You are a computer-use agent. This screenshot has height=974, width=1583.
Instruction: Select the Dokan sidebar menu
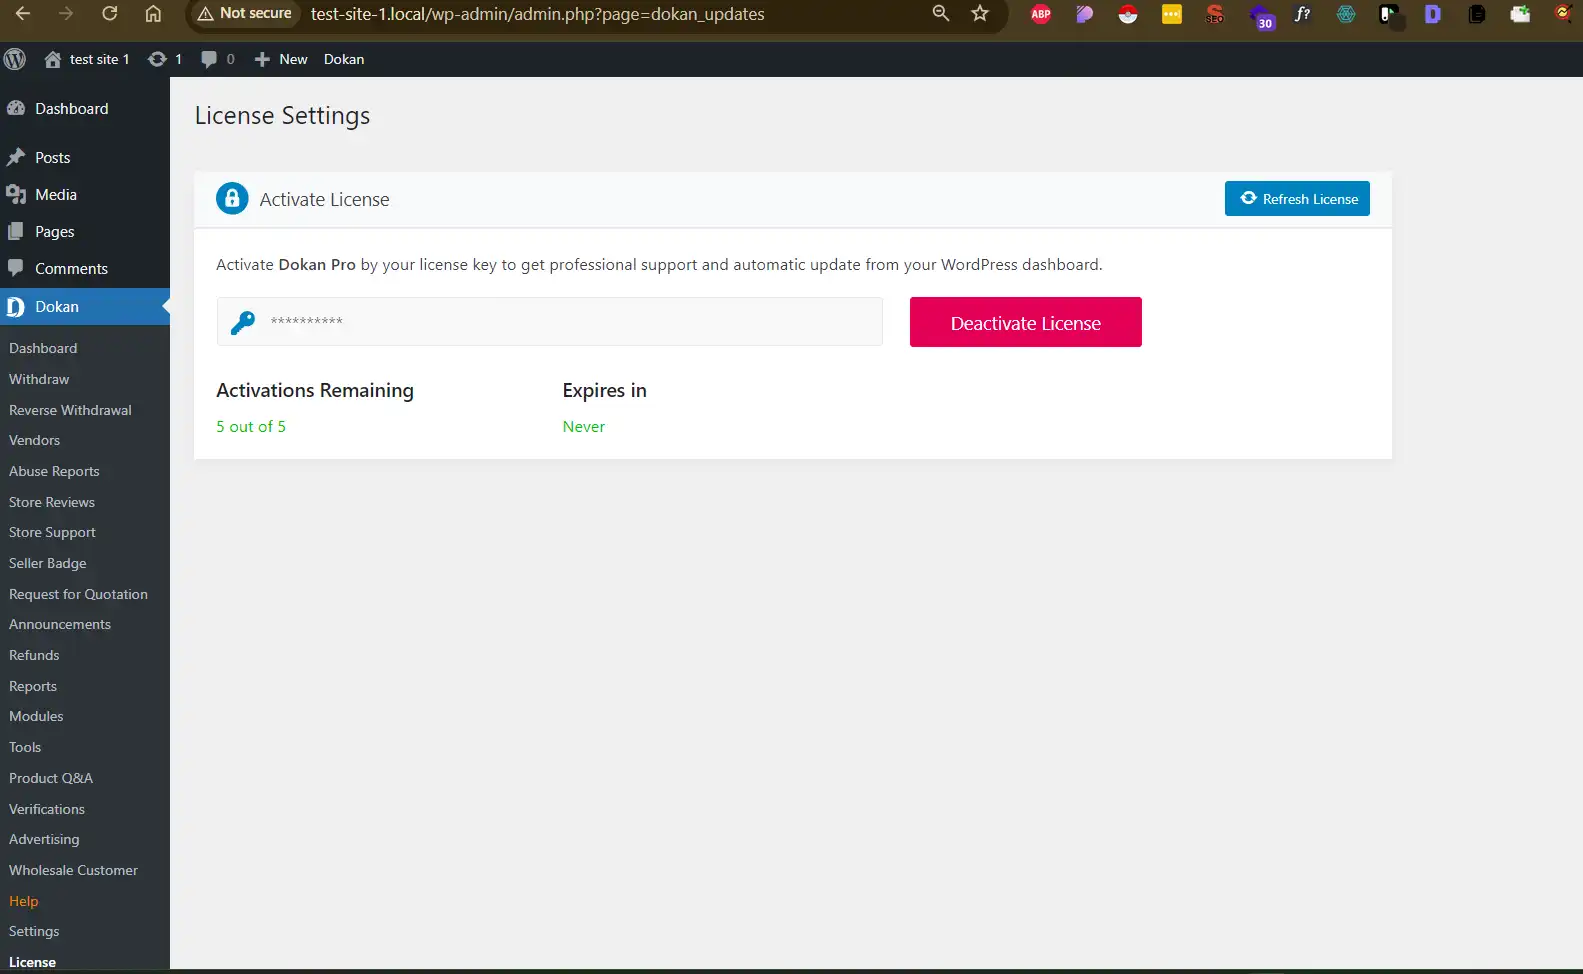click(85, 306)
